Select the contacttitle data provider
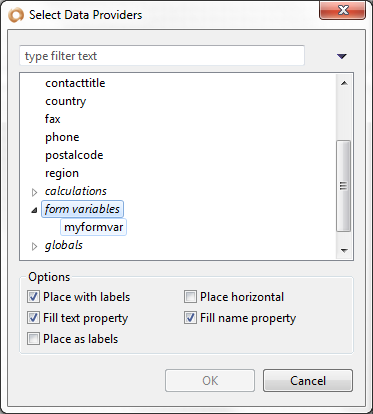 (75, 83)
